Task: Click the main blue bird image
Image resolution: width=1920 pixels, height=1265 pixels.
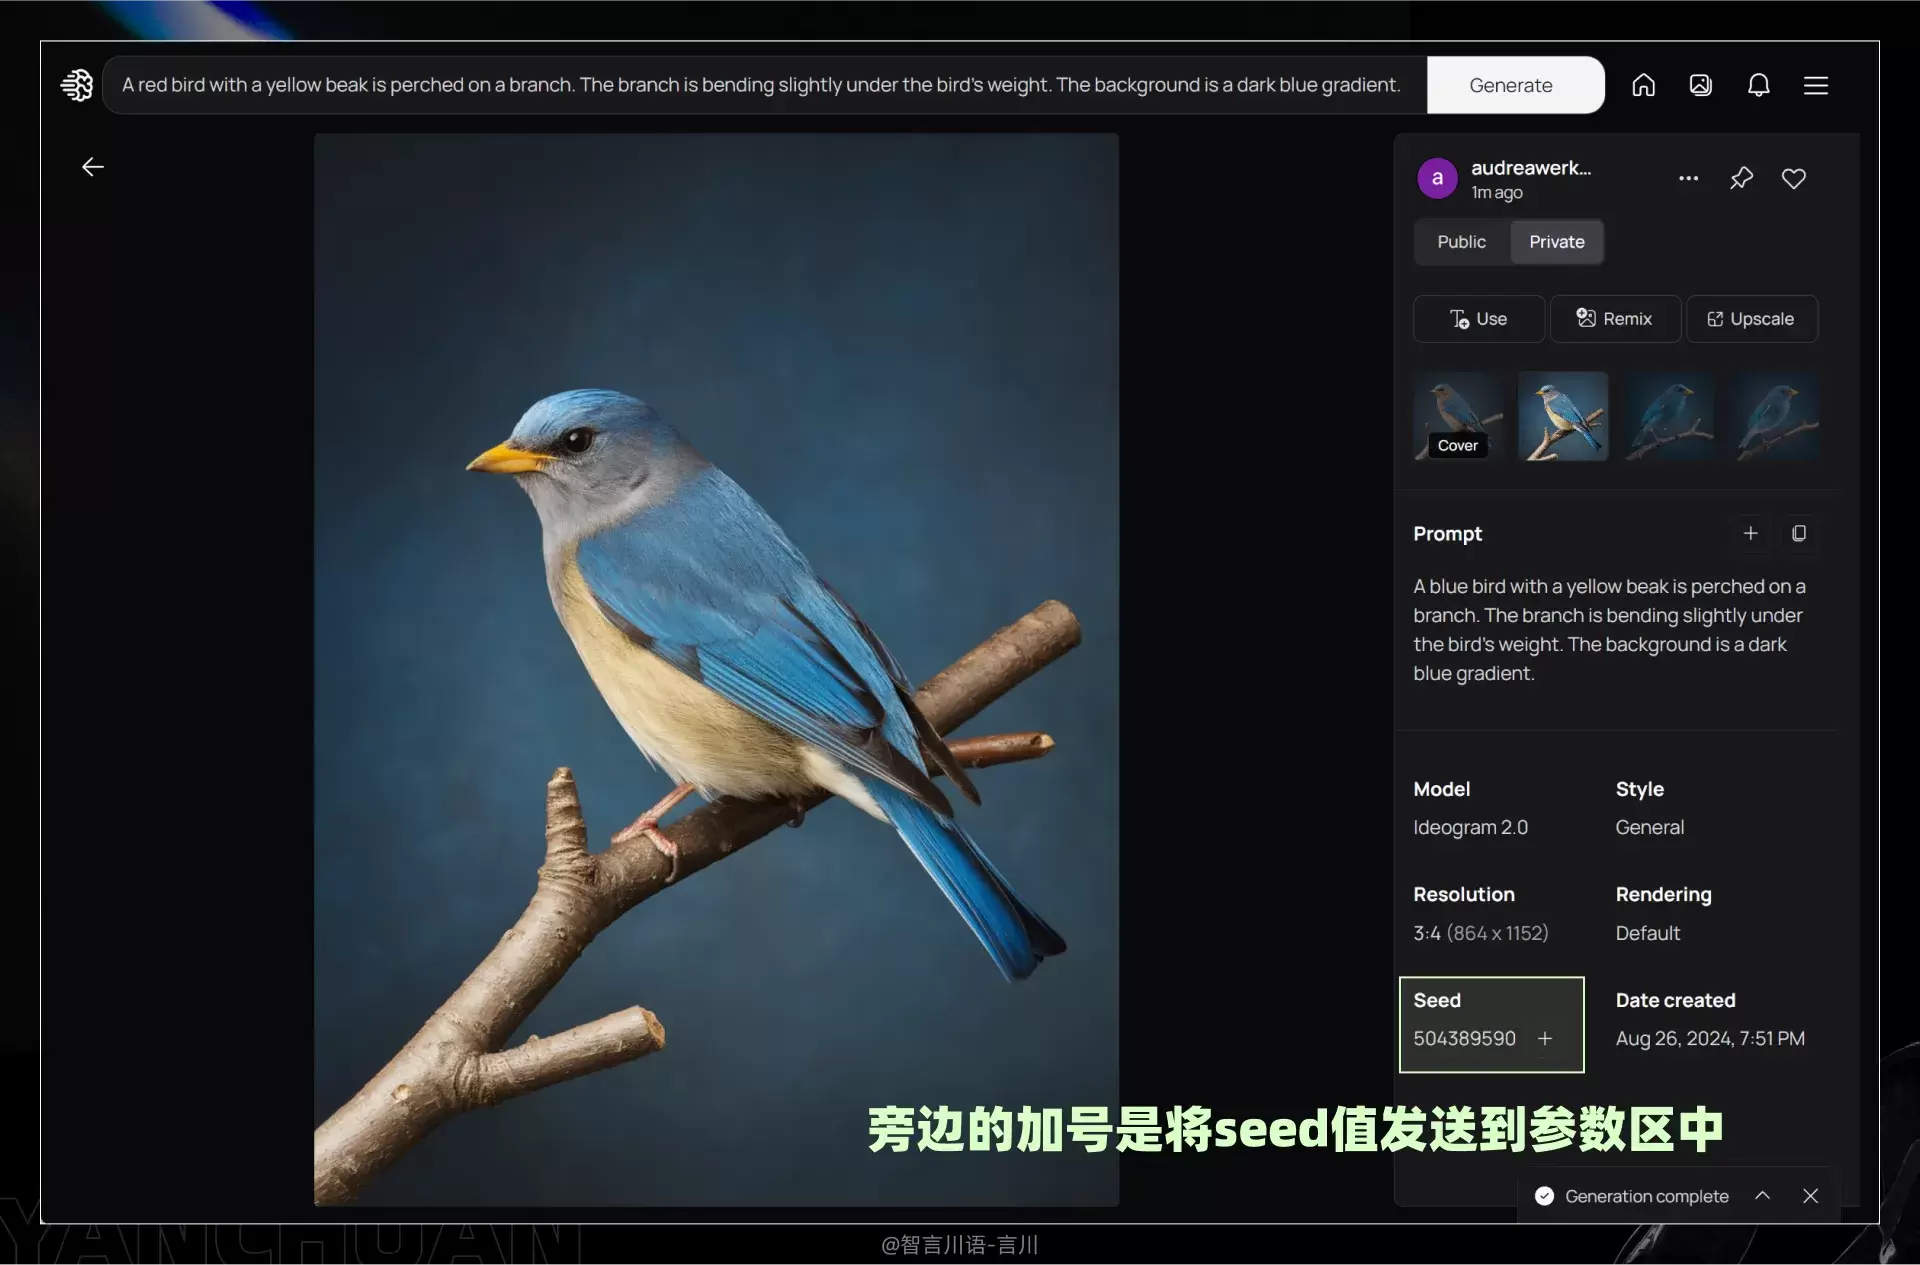Action: tap(716, 669)
